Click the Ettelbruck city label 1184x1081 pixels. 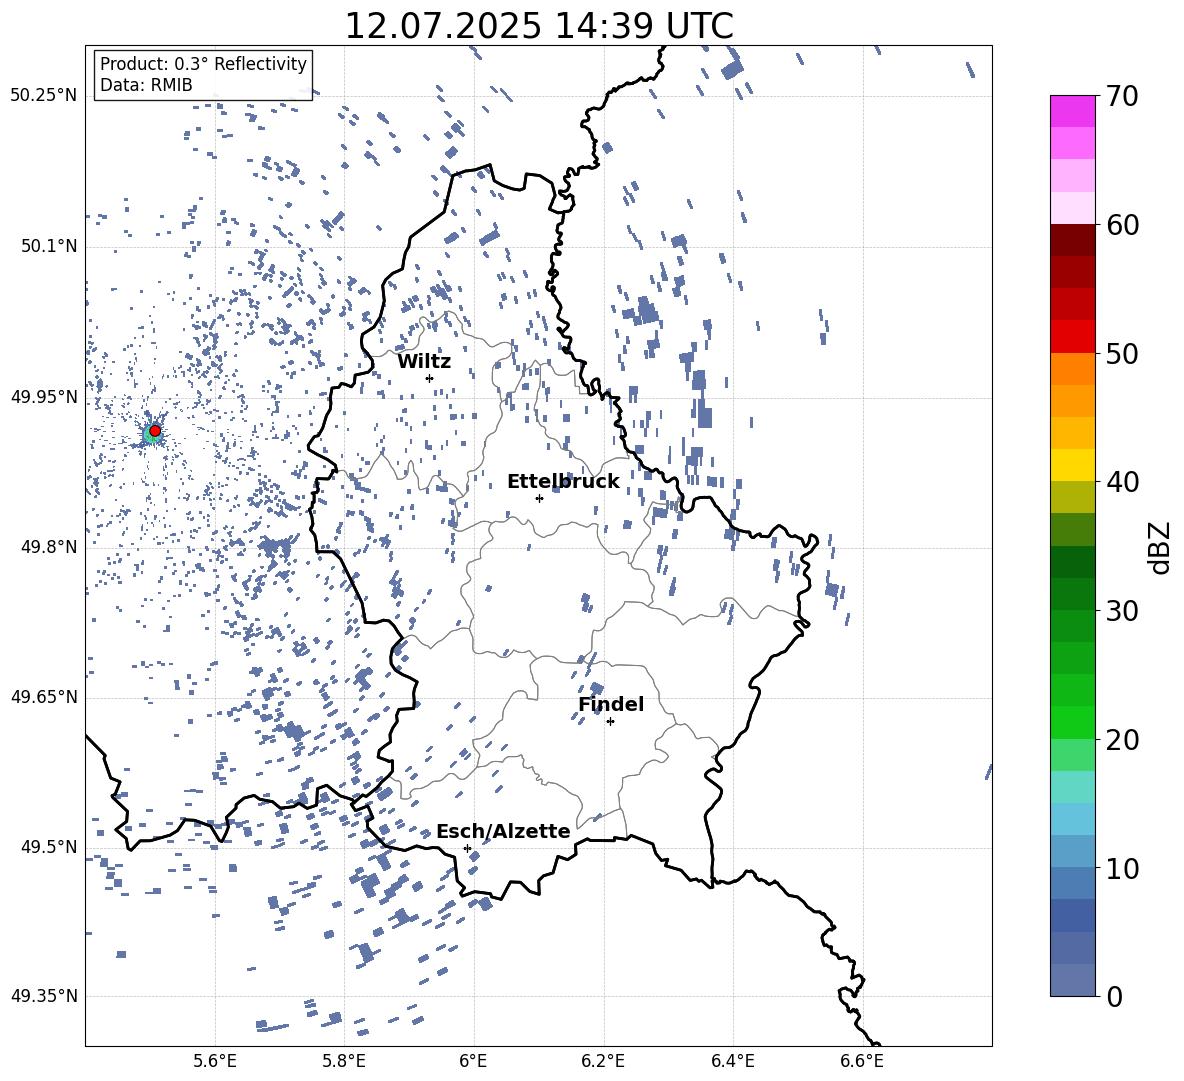[x=563, y=482]
